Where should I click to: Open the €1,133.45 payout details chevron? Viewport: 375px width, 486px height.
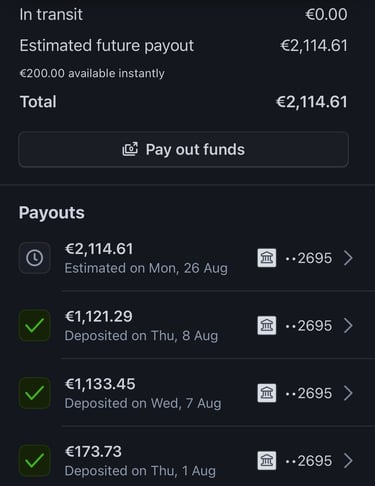[x=348, y=393]
